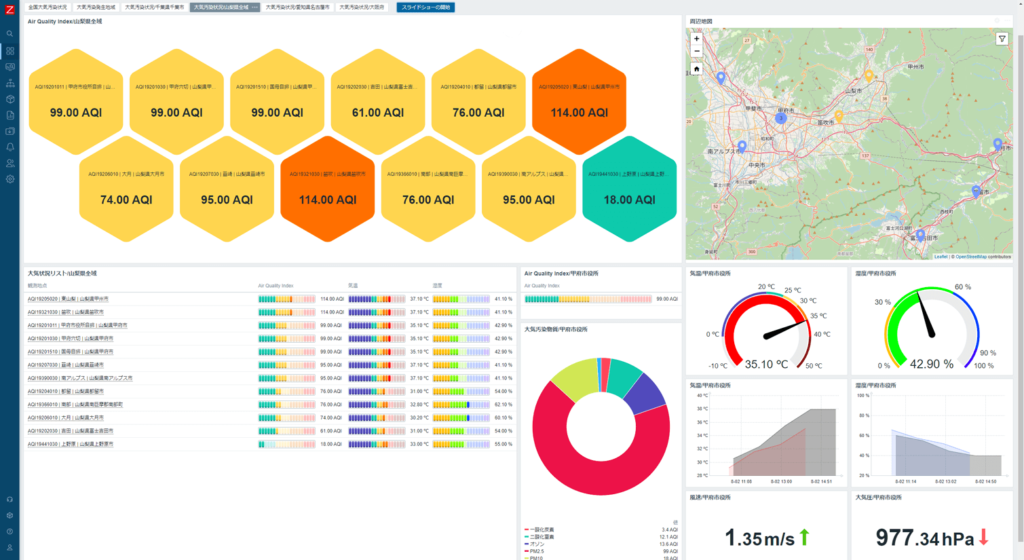This screenshot has width=1024, height=560.
Task: Open the AQI19202030 吉田 host link
Action: [x=70, y=431]
